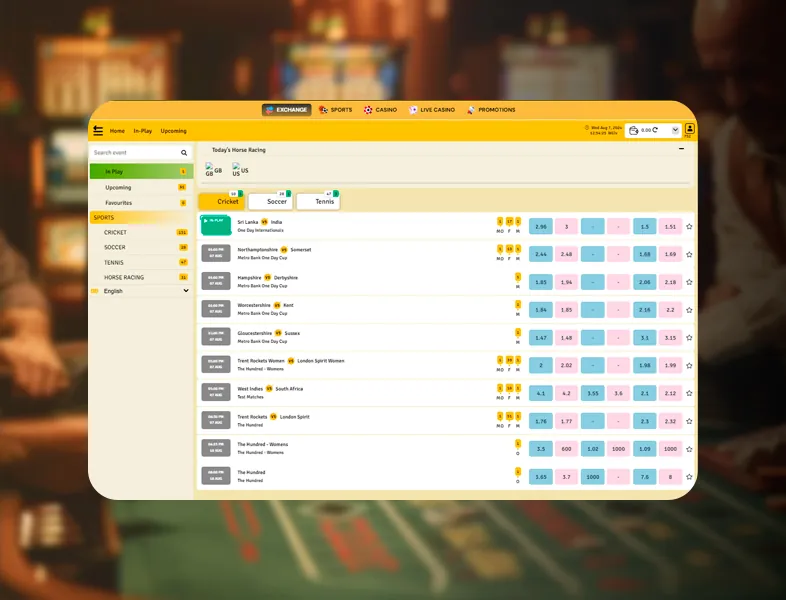Open the Live Casino top menu
786x600 pixels.
coord(432,110)
